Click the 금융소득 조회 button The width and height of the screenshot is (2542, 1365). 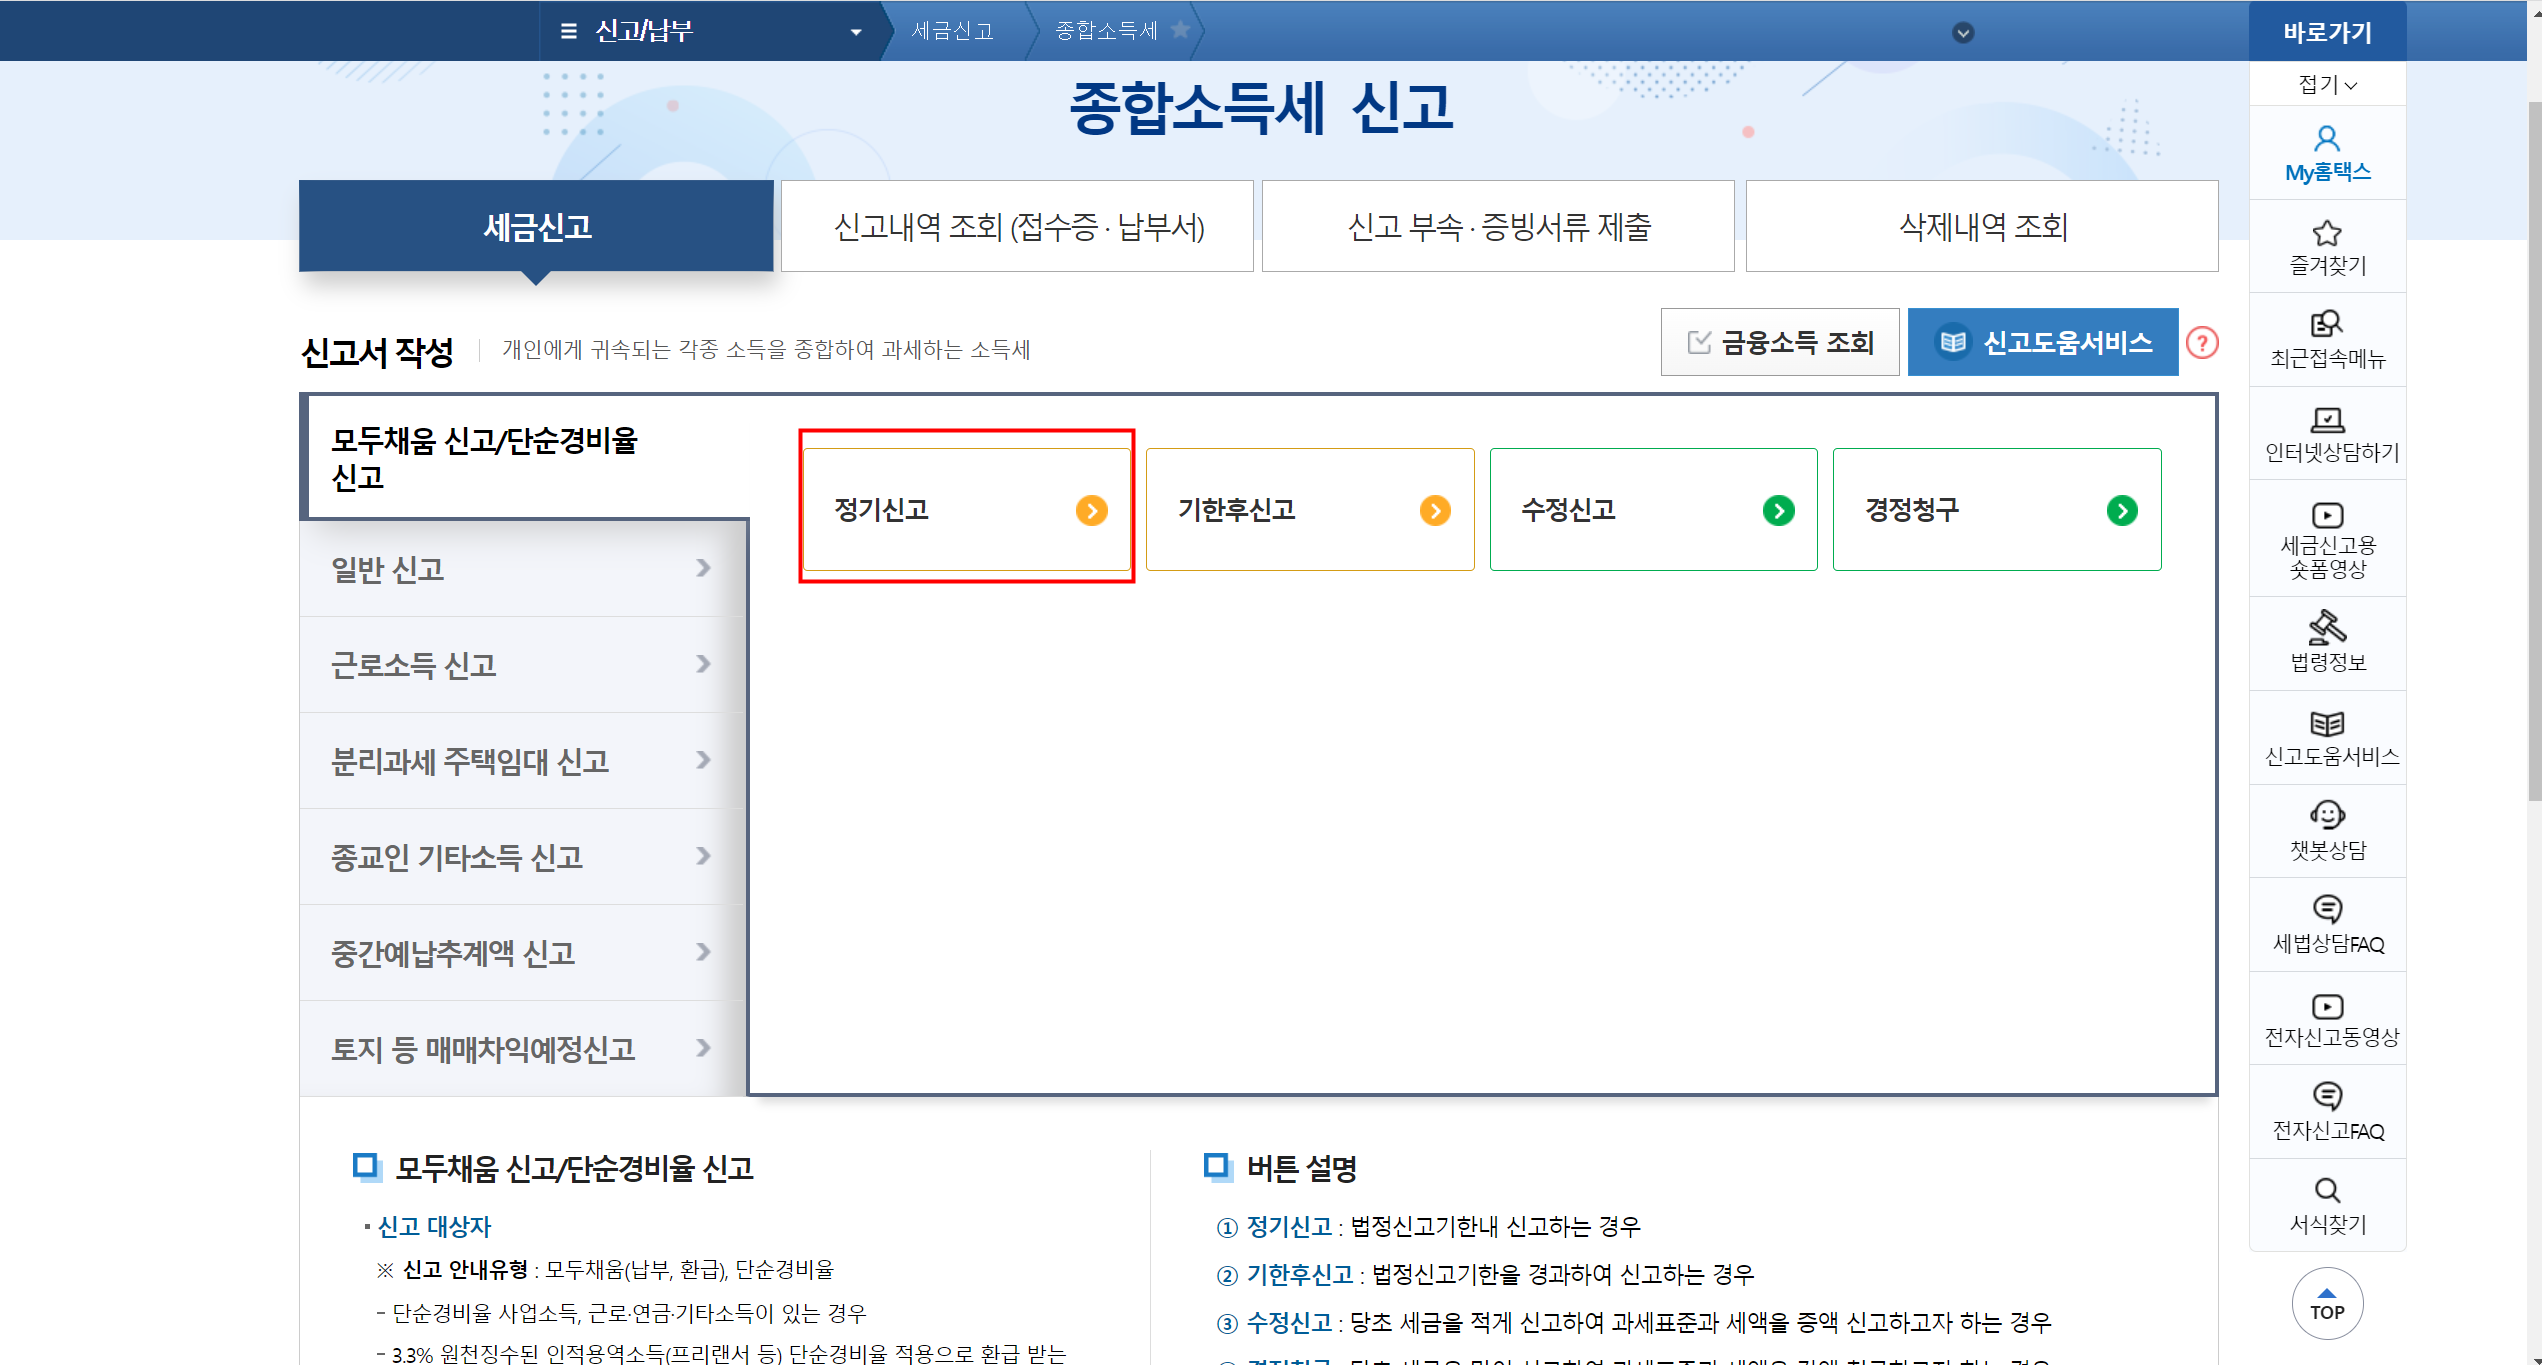pyautogui.click(x=1780, y=343)
